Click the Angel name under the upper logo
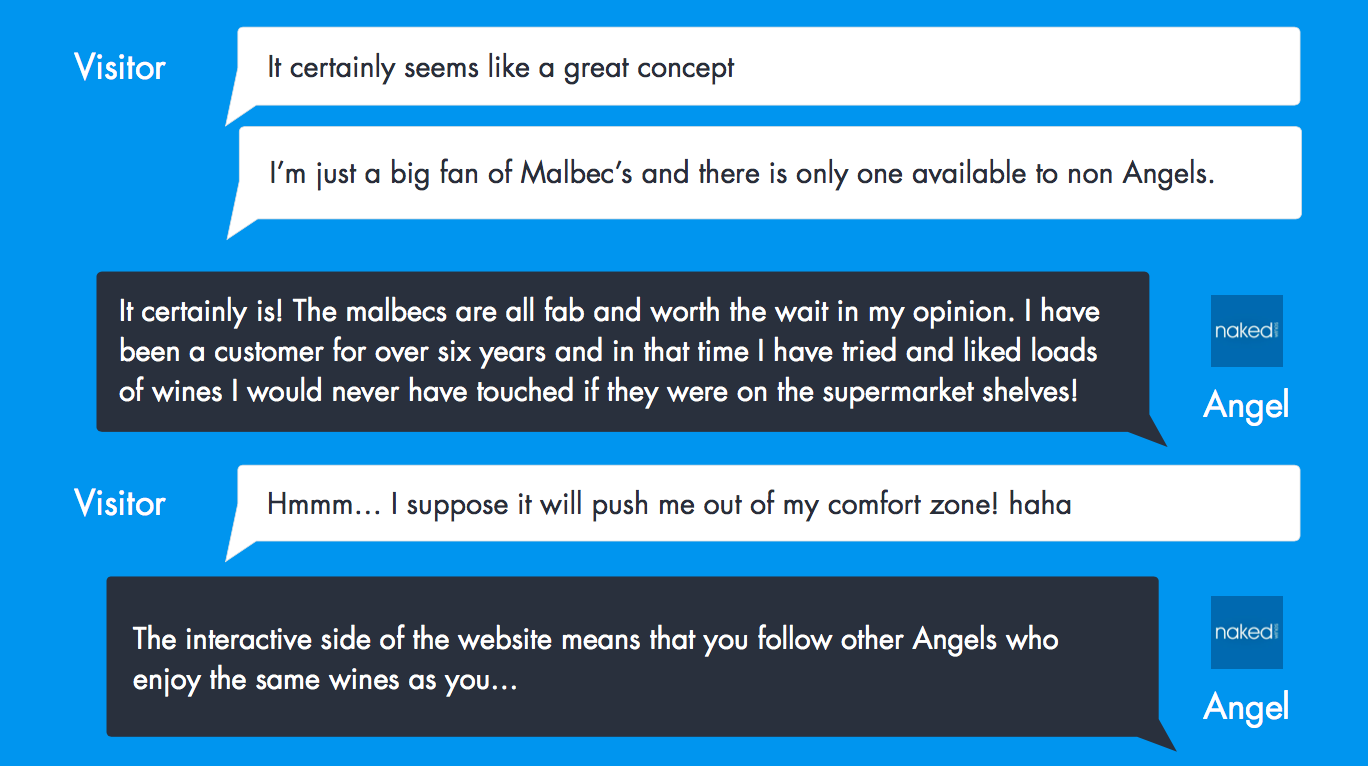Screen dimensions: 1368x766 (1246, 405)
